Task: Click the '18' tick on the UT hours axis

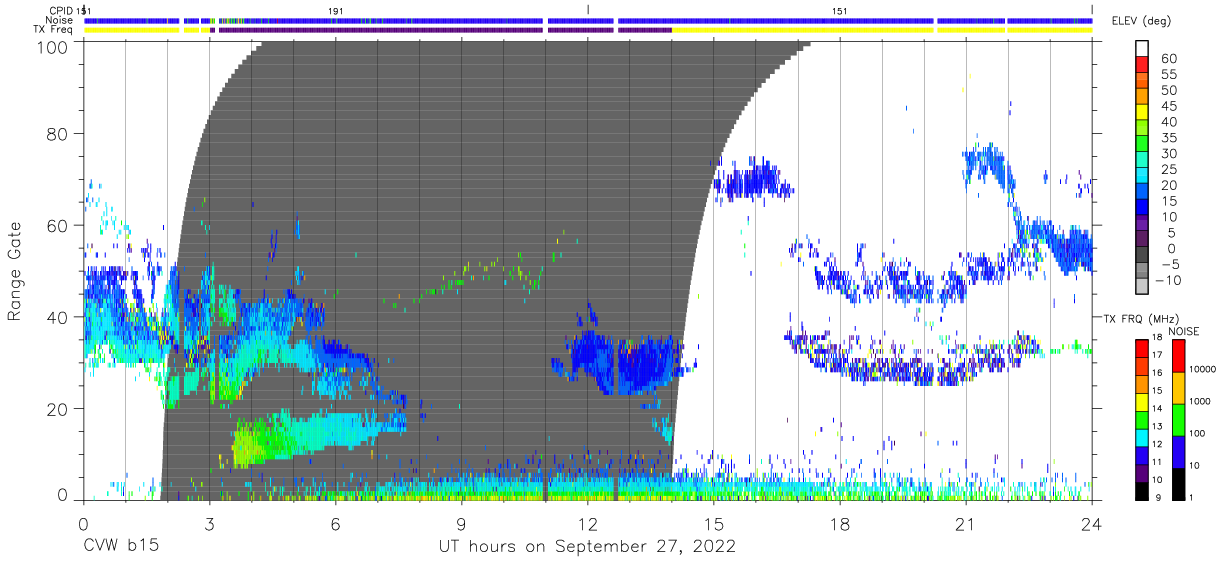Action: coord(840,523)
